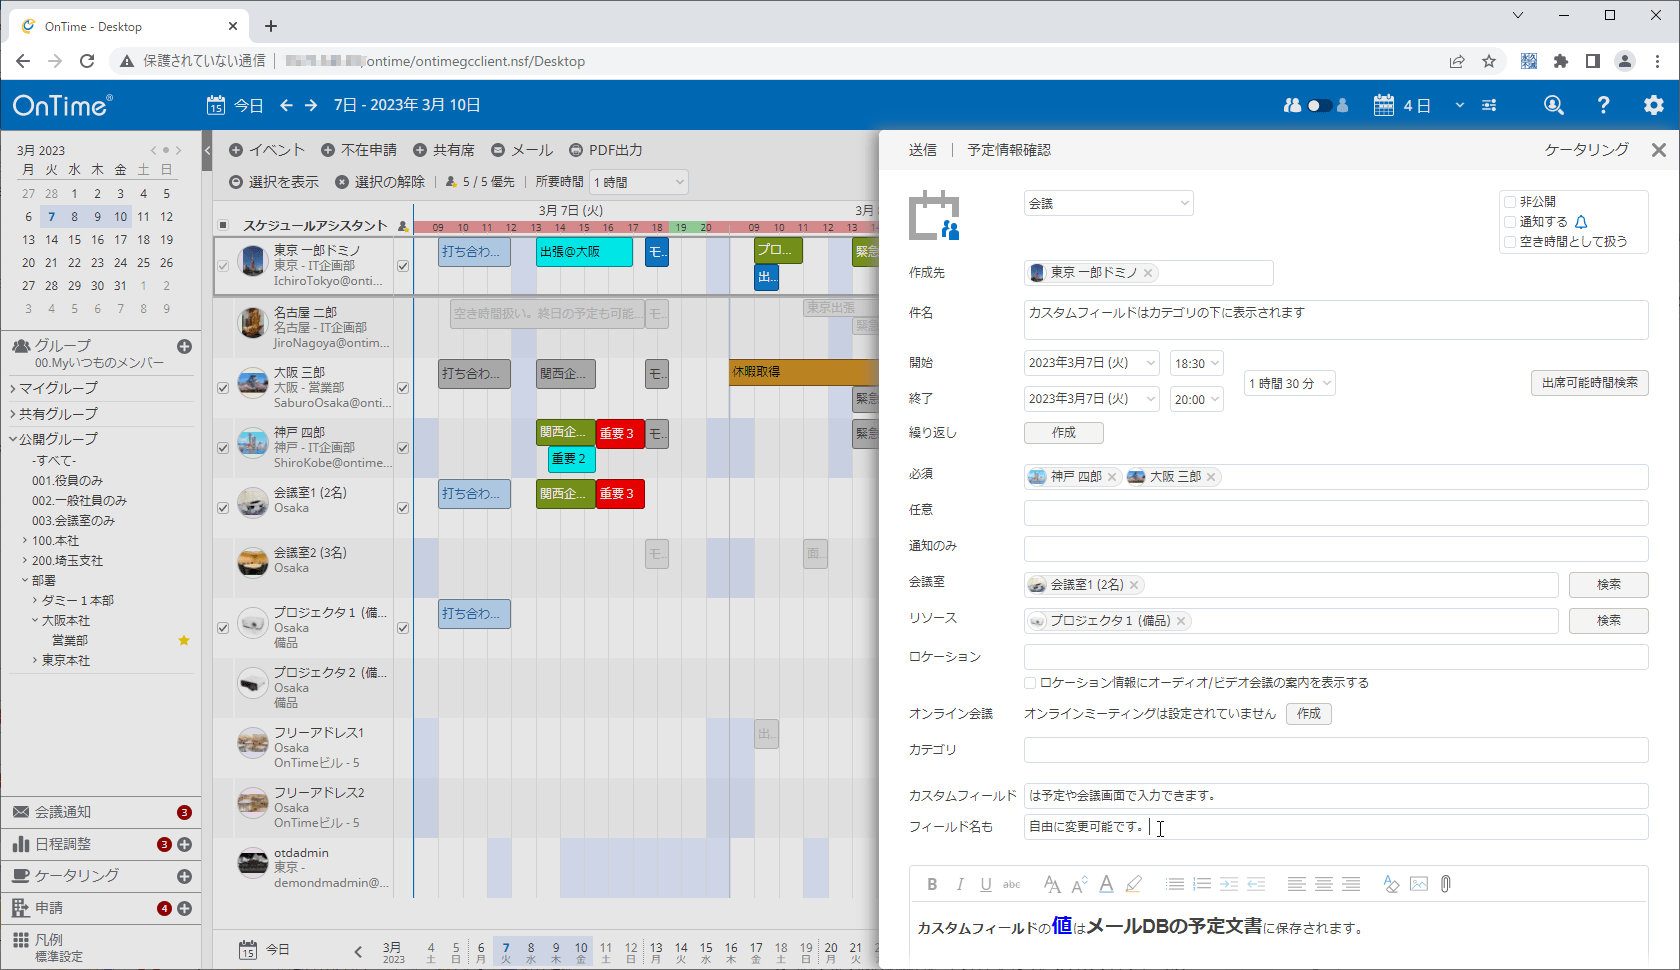Open the help question mark icon
Screen dimensions: 1680x970
click(x=1603, y=105)
